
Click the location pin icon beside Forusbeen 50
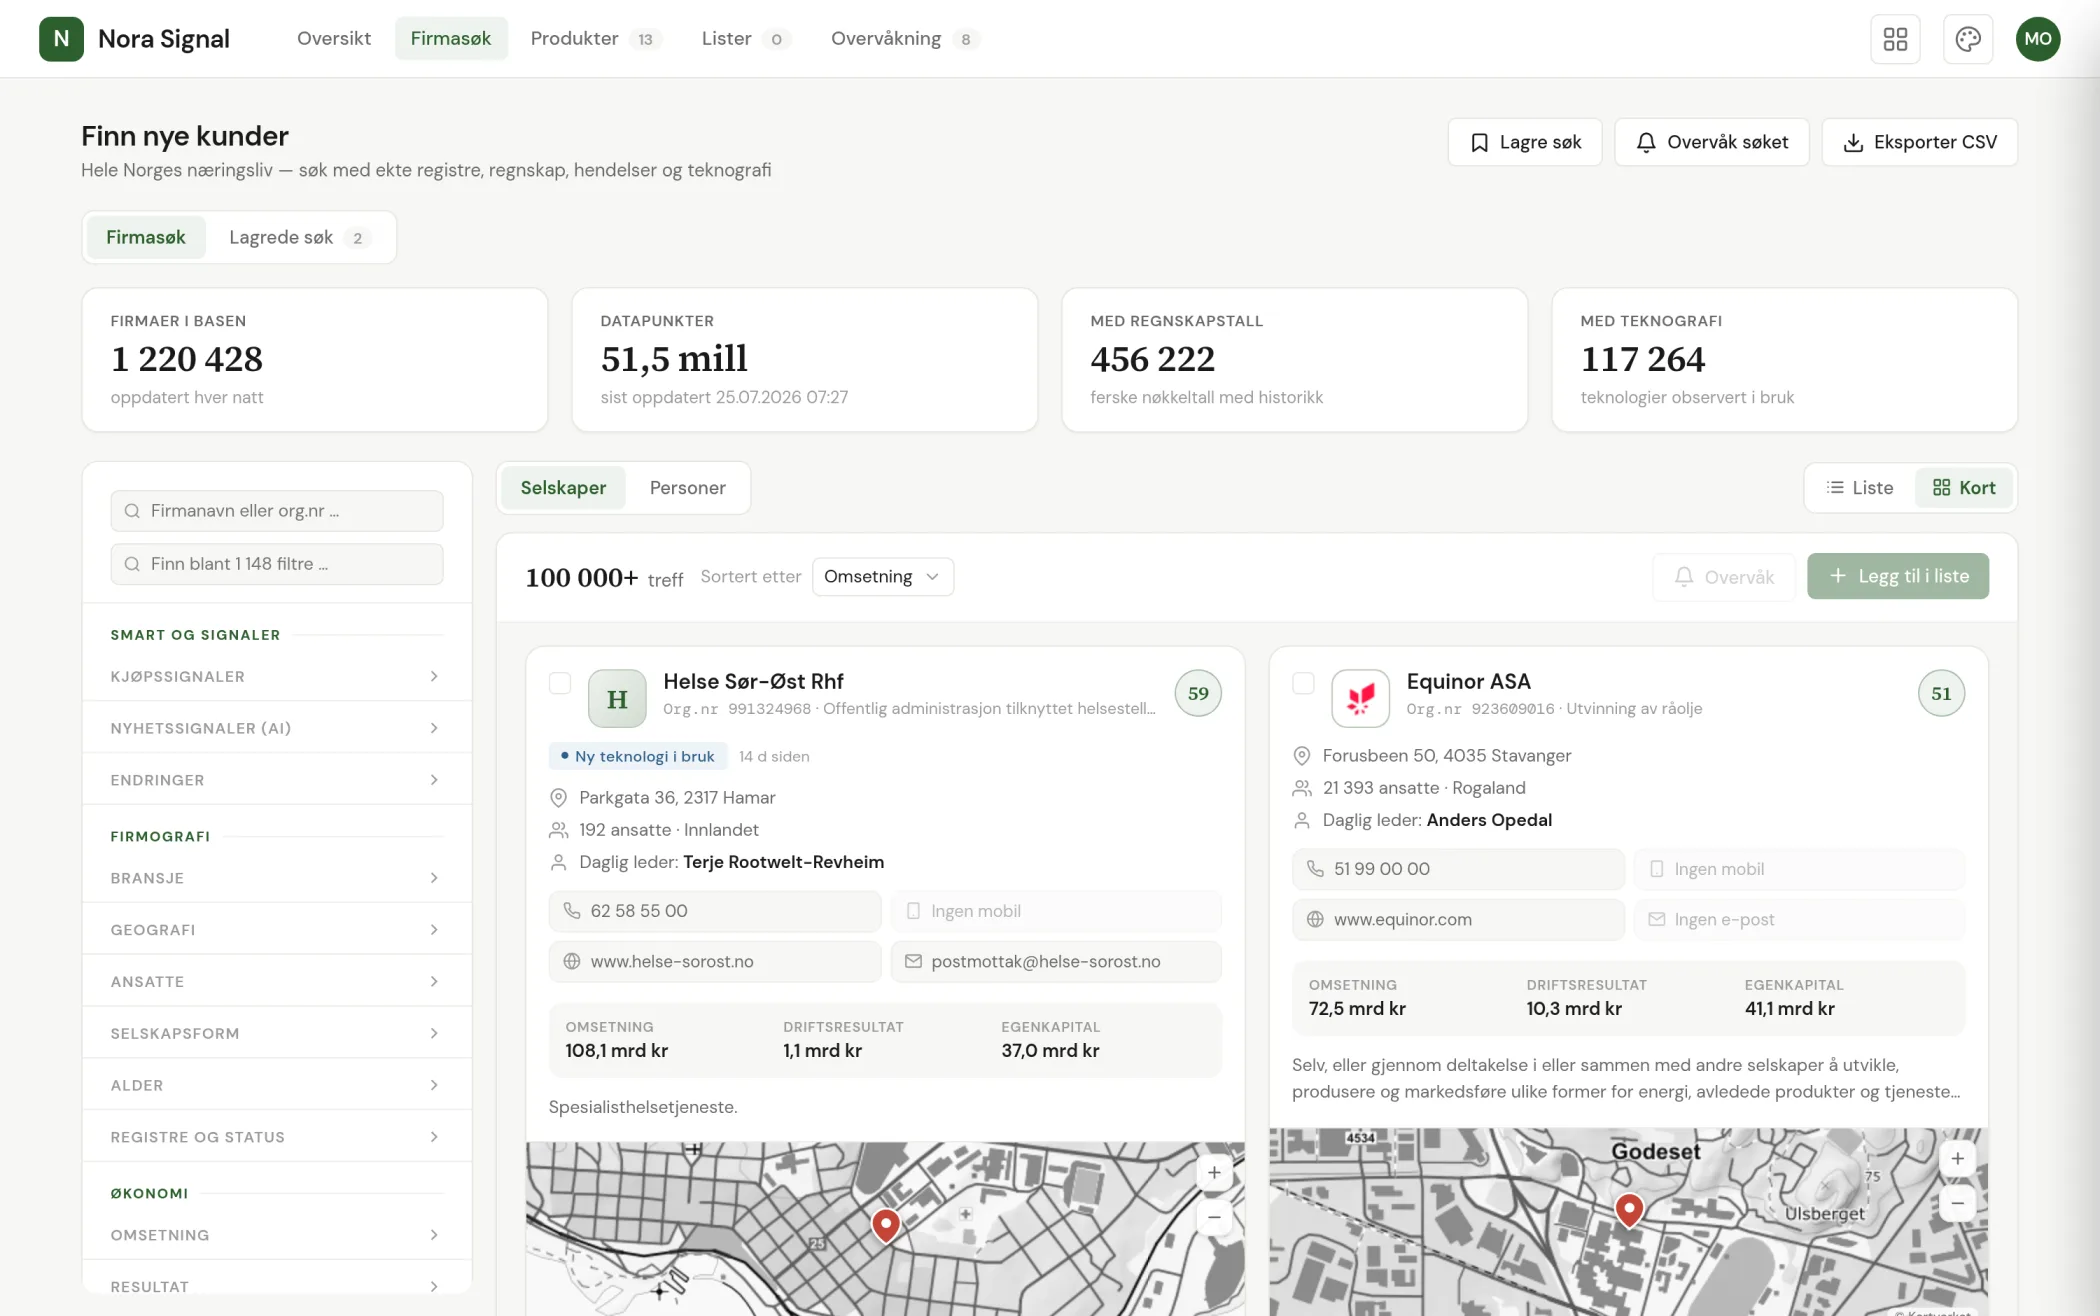click(x=1302, y=756)
